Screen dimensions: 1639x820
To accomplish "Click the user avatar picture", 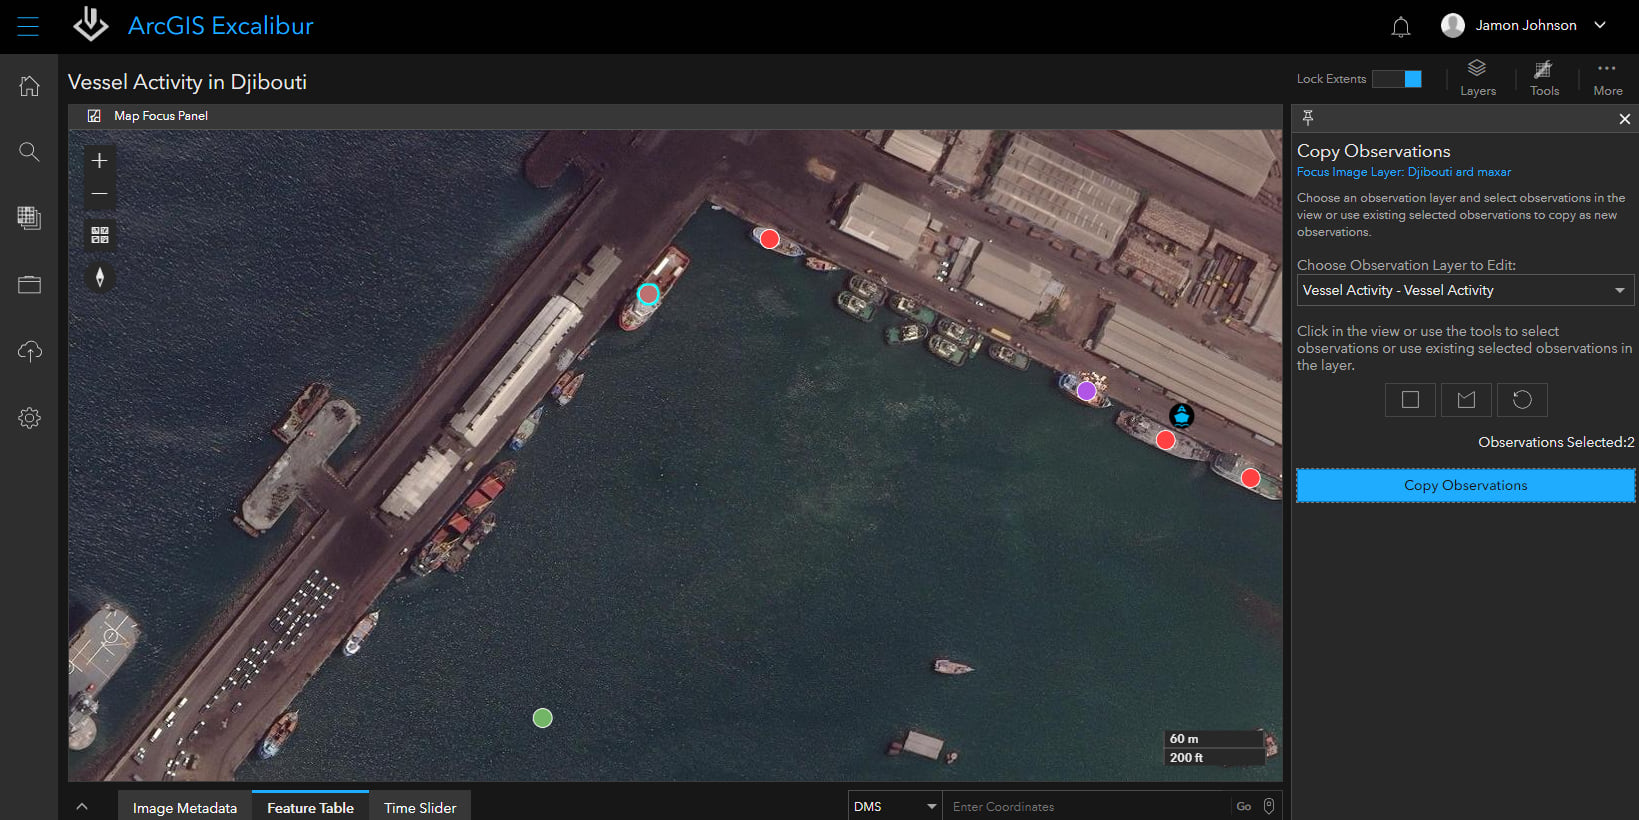I will (1453, 25).
